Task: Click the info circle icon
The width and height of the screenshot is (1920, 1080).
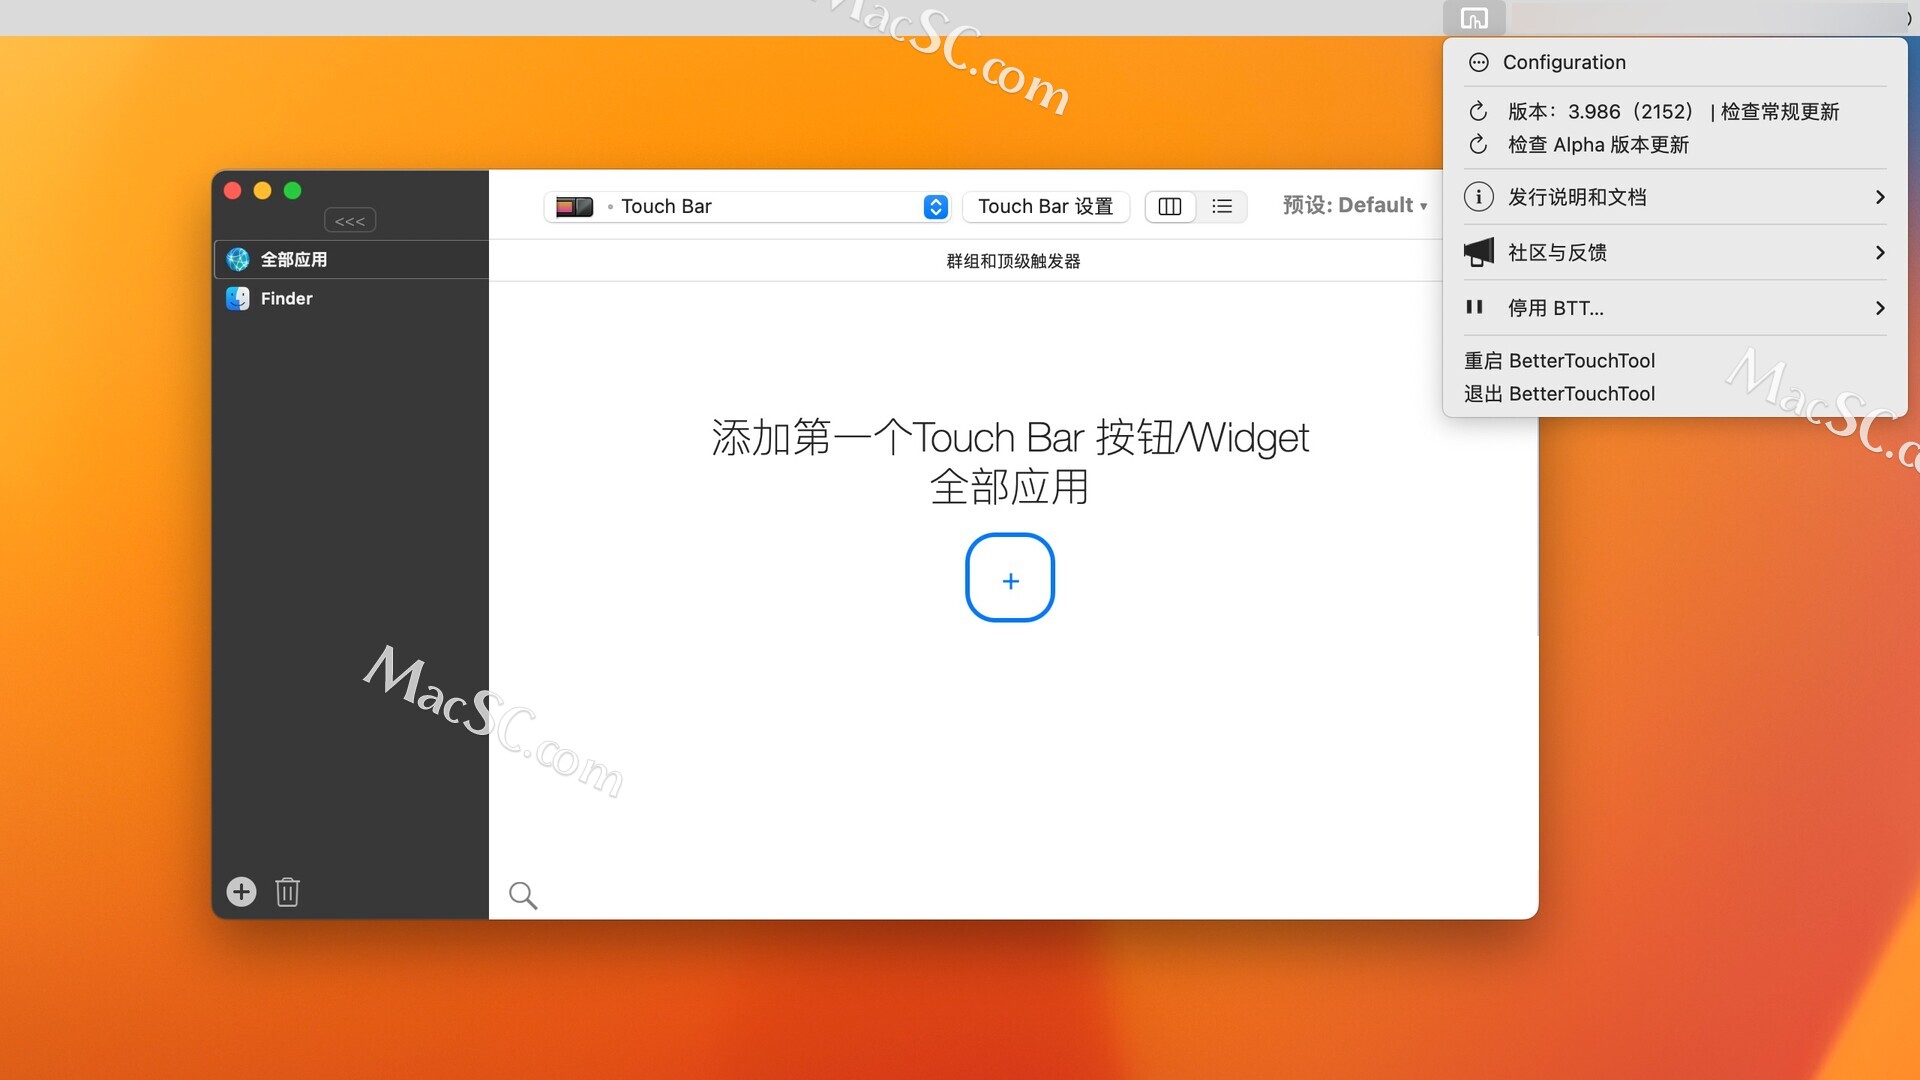Action: [x=1478, y=197]
